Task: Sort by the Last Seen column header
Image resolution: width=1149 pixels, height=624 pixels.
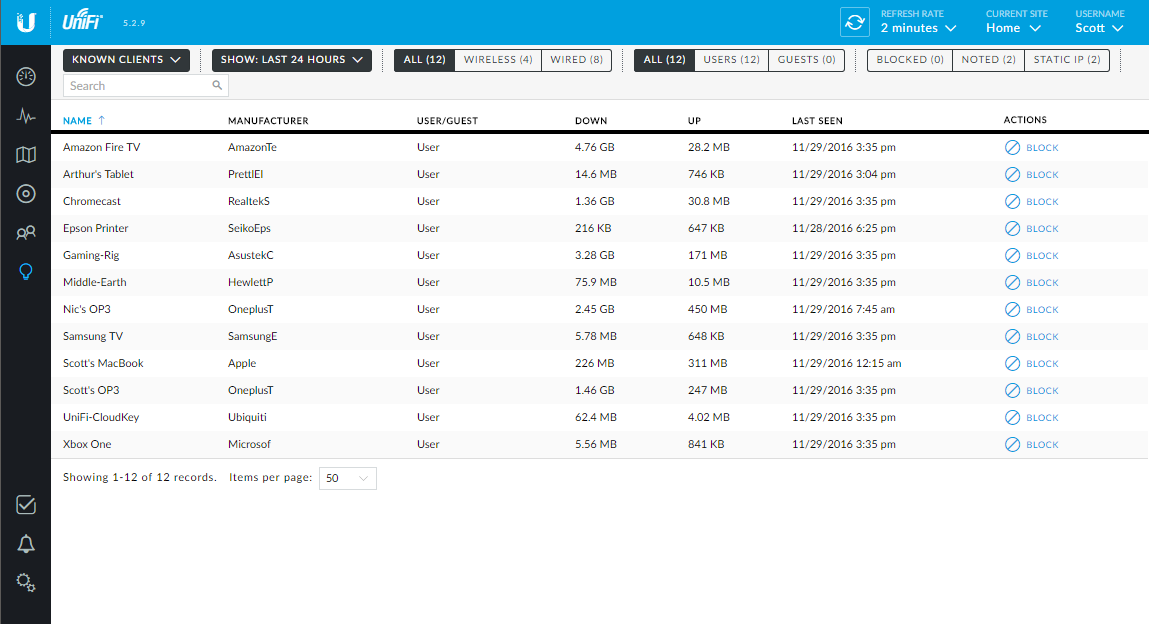Action: coord(817,121)
